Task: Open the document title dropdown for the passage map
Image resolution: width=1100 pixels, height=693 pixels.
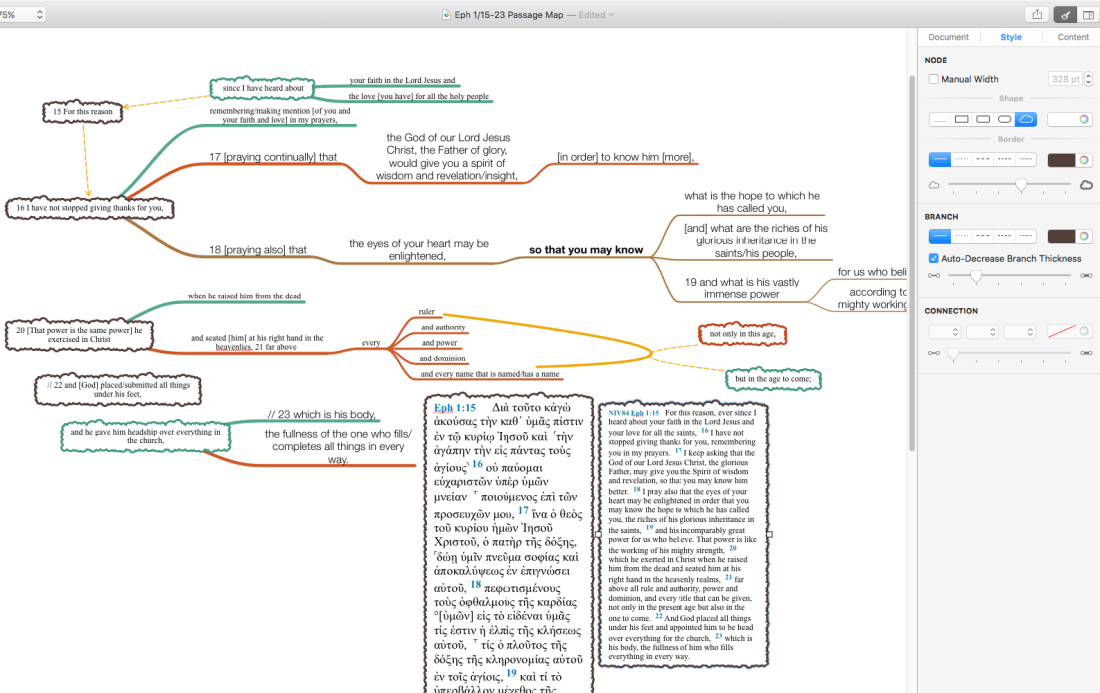Action: 610,14
